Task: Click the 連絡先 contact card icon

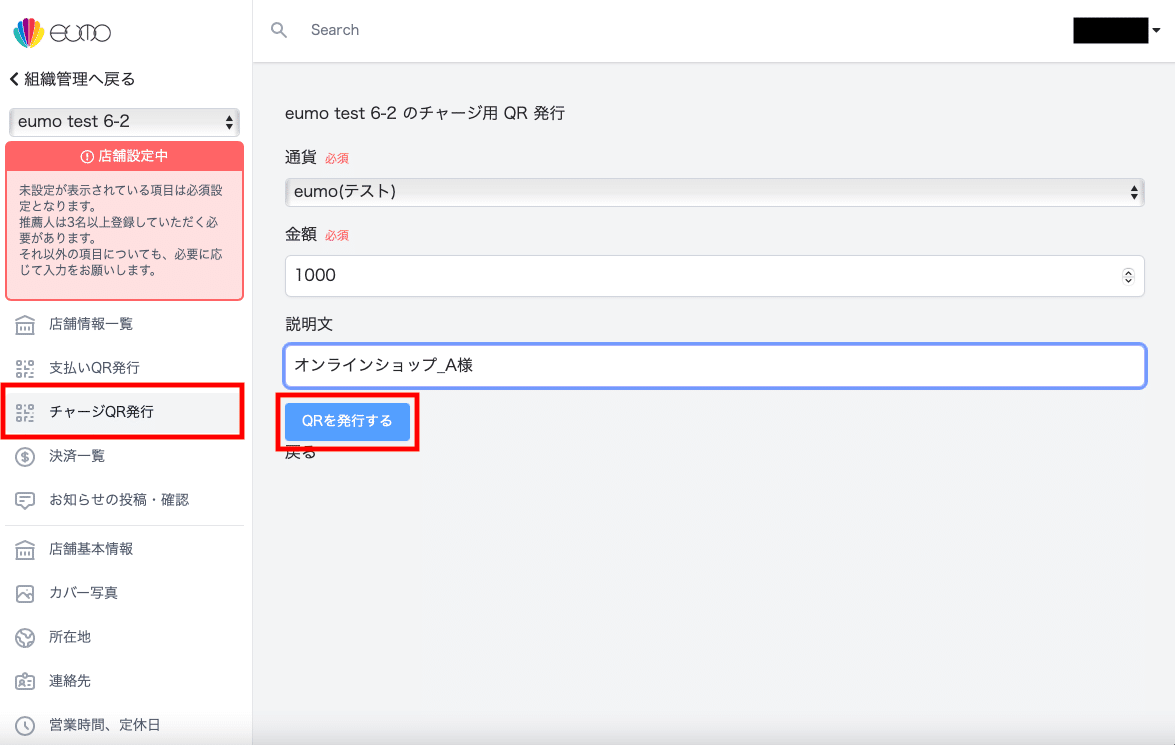Action: (25, 681)
